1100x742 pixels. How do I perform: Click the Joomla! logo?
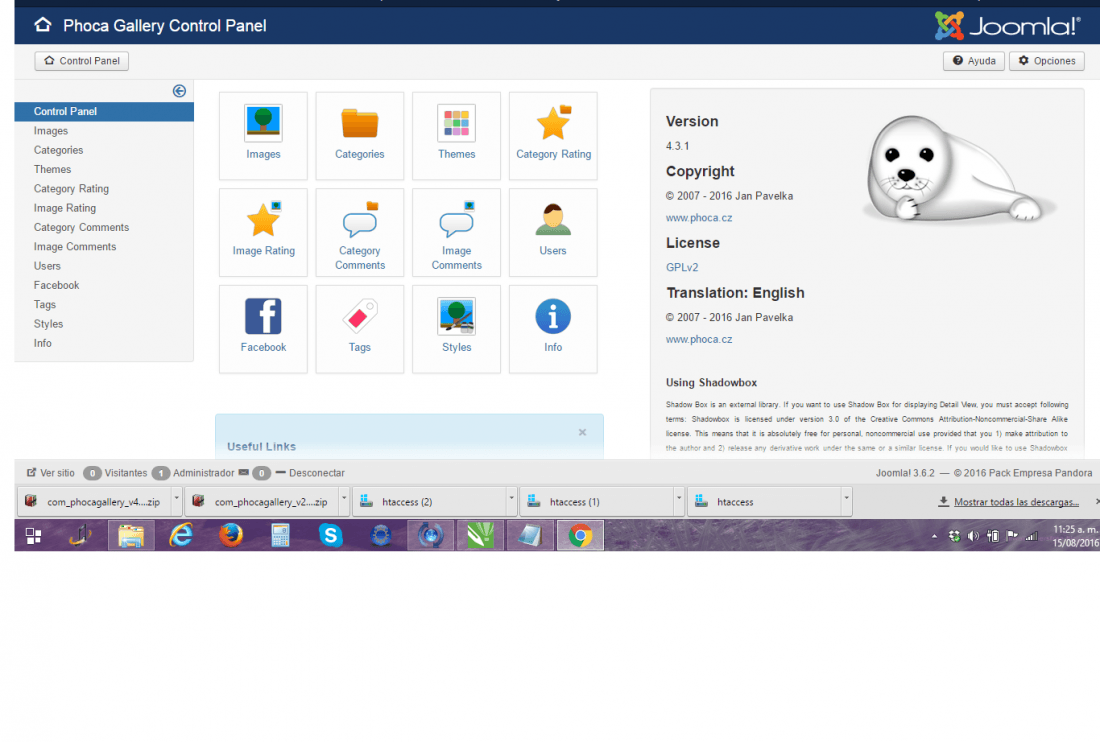point(1007,26)
